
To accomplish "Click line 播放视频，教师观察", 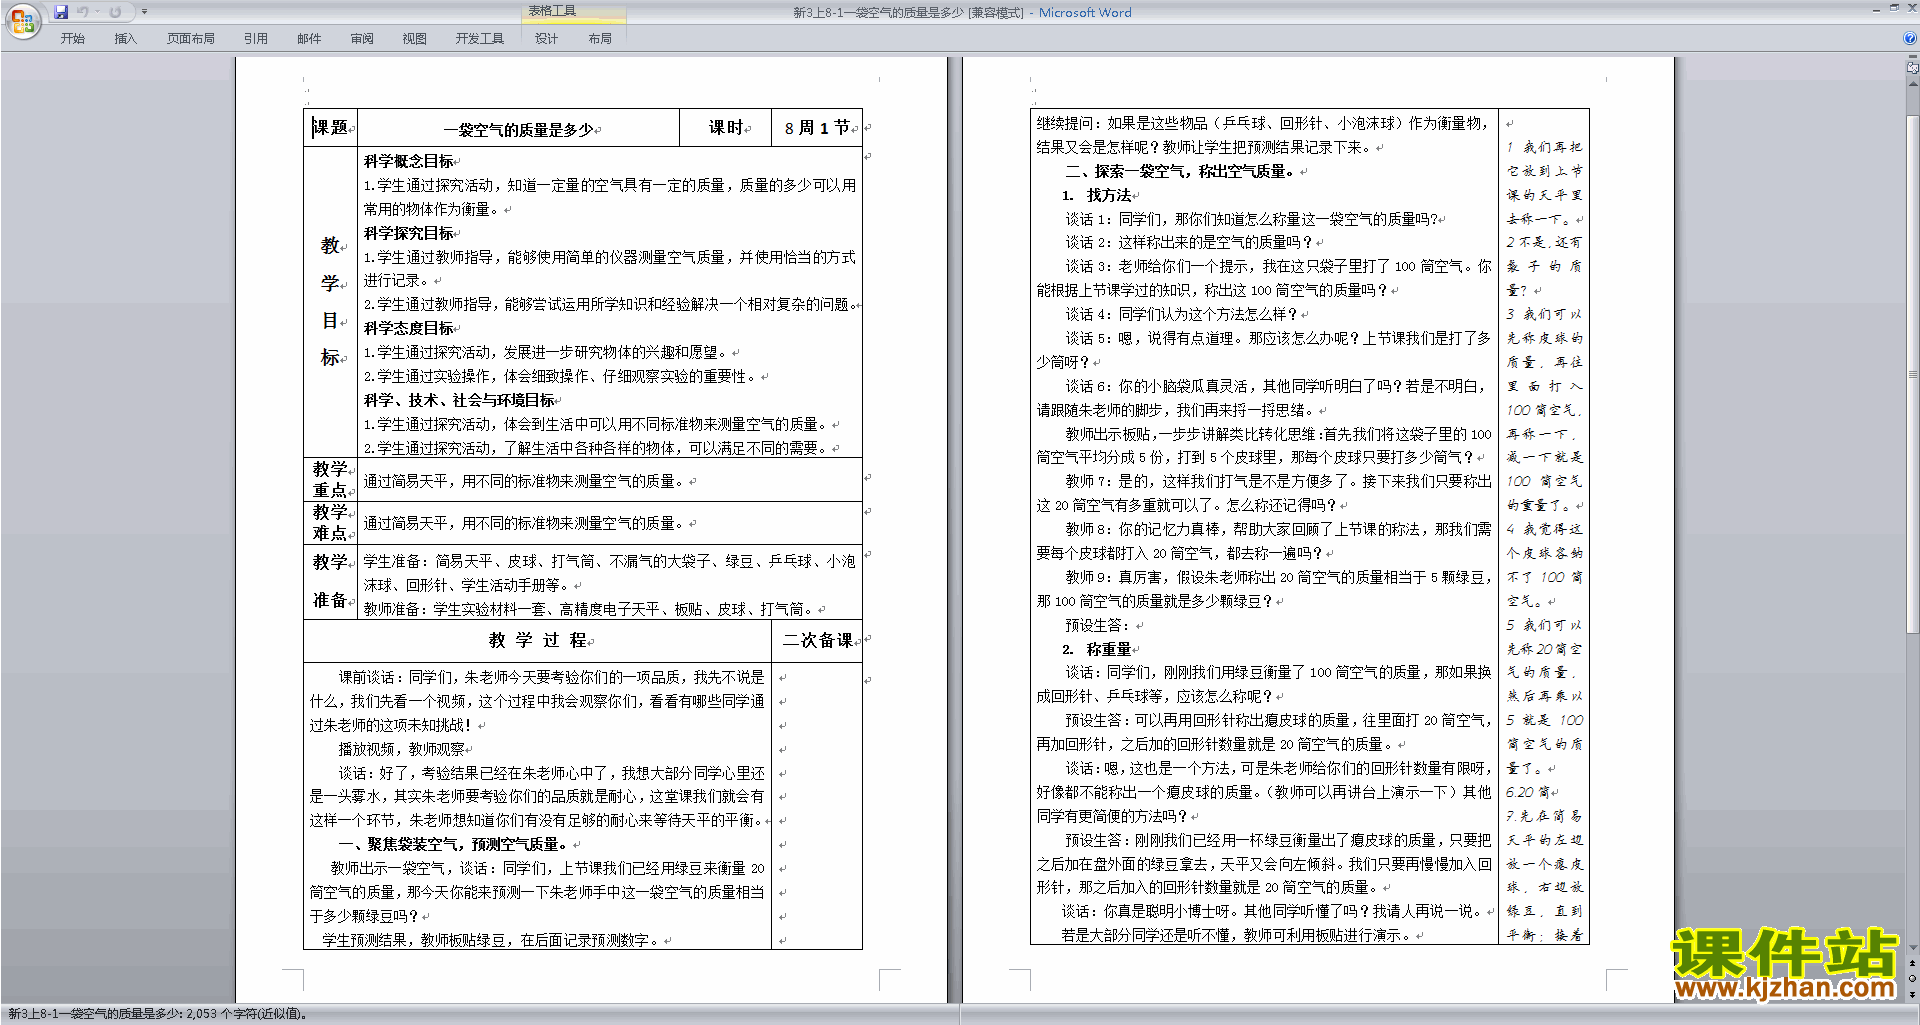I will [x=401, y=749].
